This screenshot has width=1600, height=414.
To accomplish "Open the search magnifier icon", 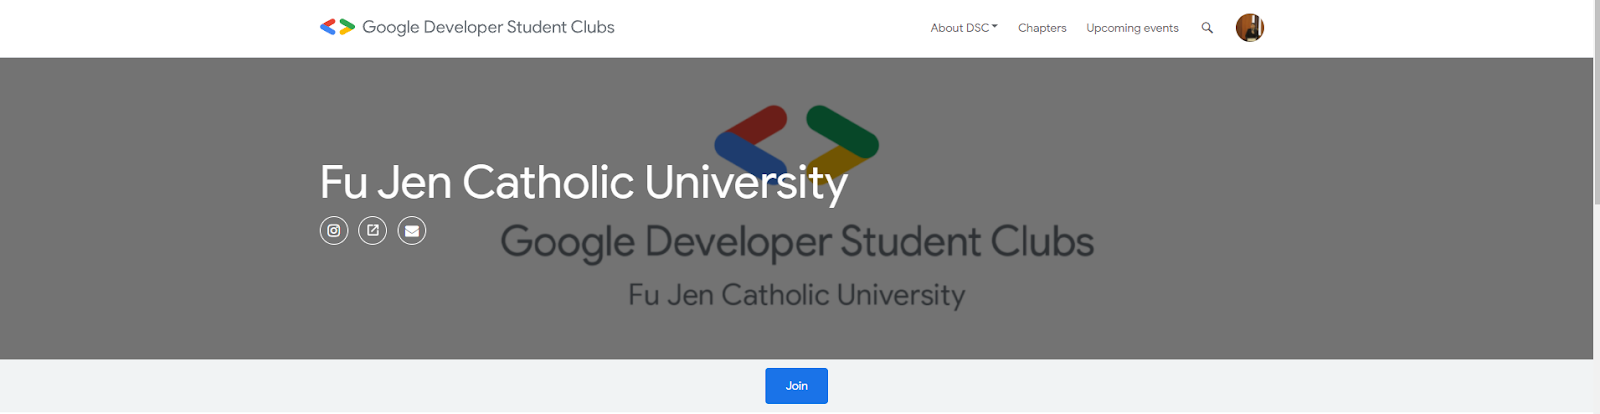I will [1207, 28].
